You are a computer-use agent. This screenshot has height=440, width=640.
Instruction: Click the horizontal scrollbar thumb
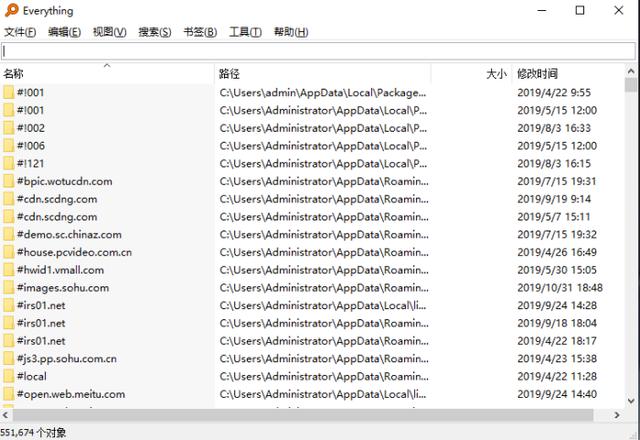(303, 415)
